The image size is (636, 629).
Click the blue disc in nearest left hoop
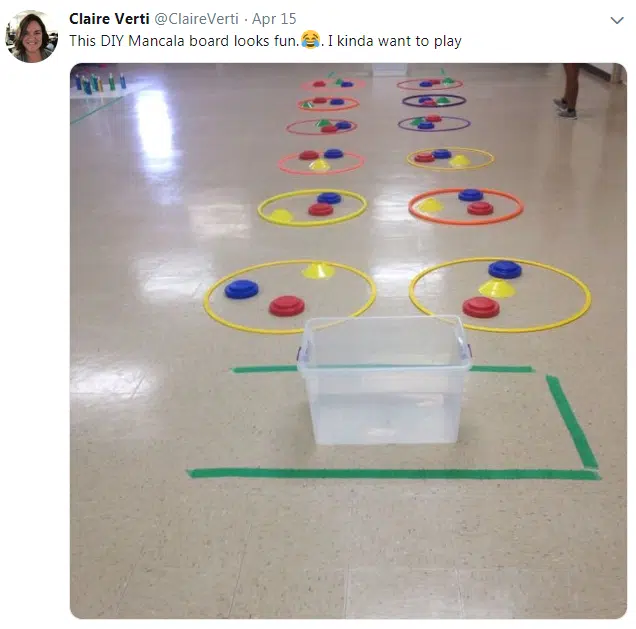[241, 289]
